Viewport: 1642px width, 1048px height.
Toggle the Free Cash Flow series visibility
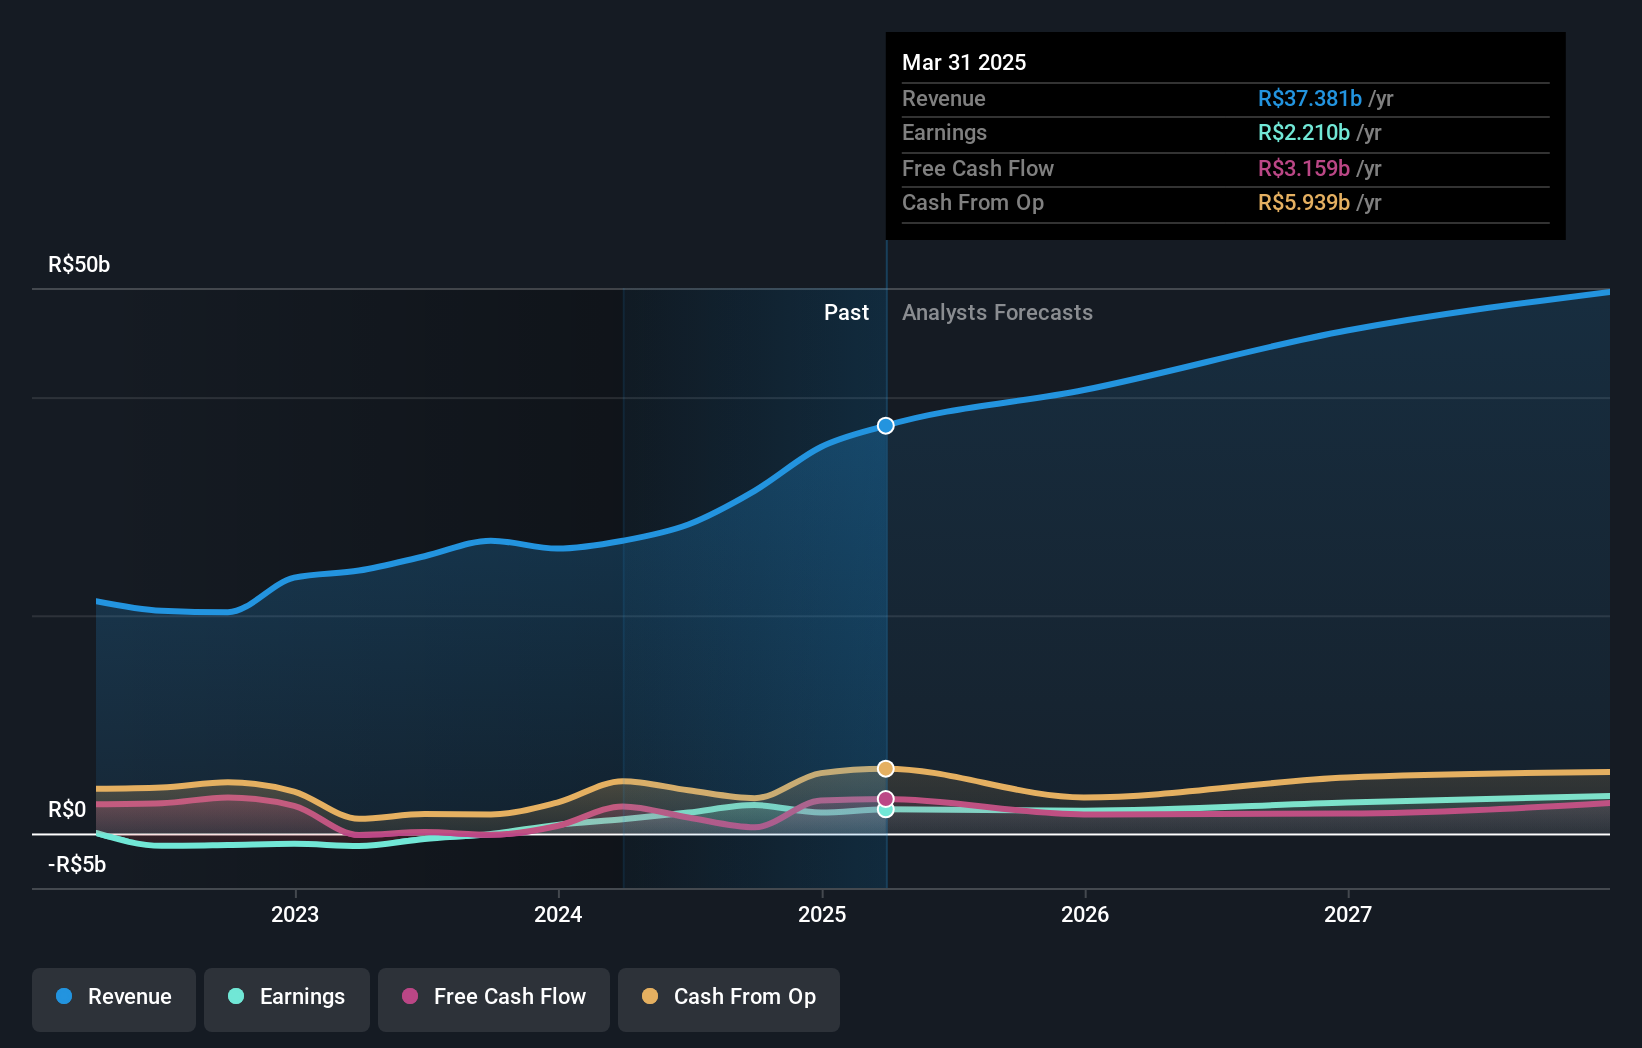click(493, 999)
